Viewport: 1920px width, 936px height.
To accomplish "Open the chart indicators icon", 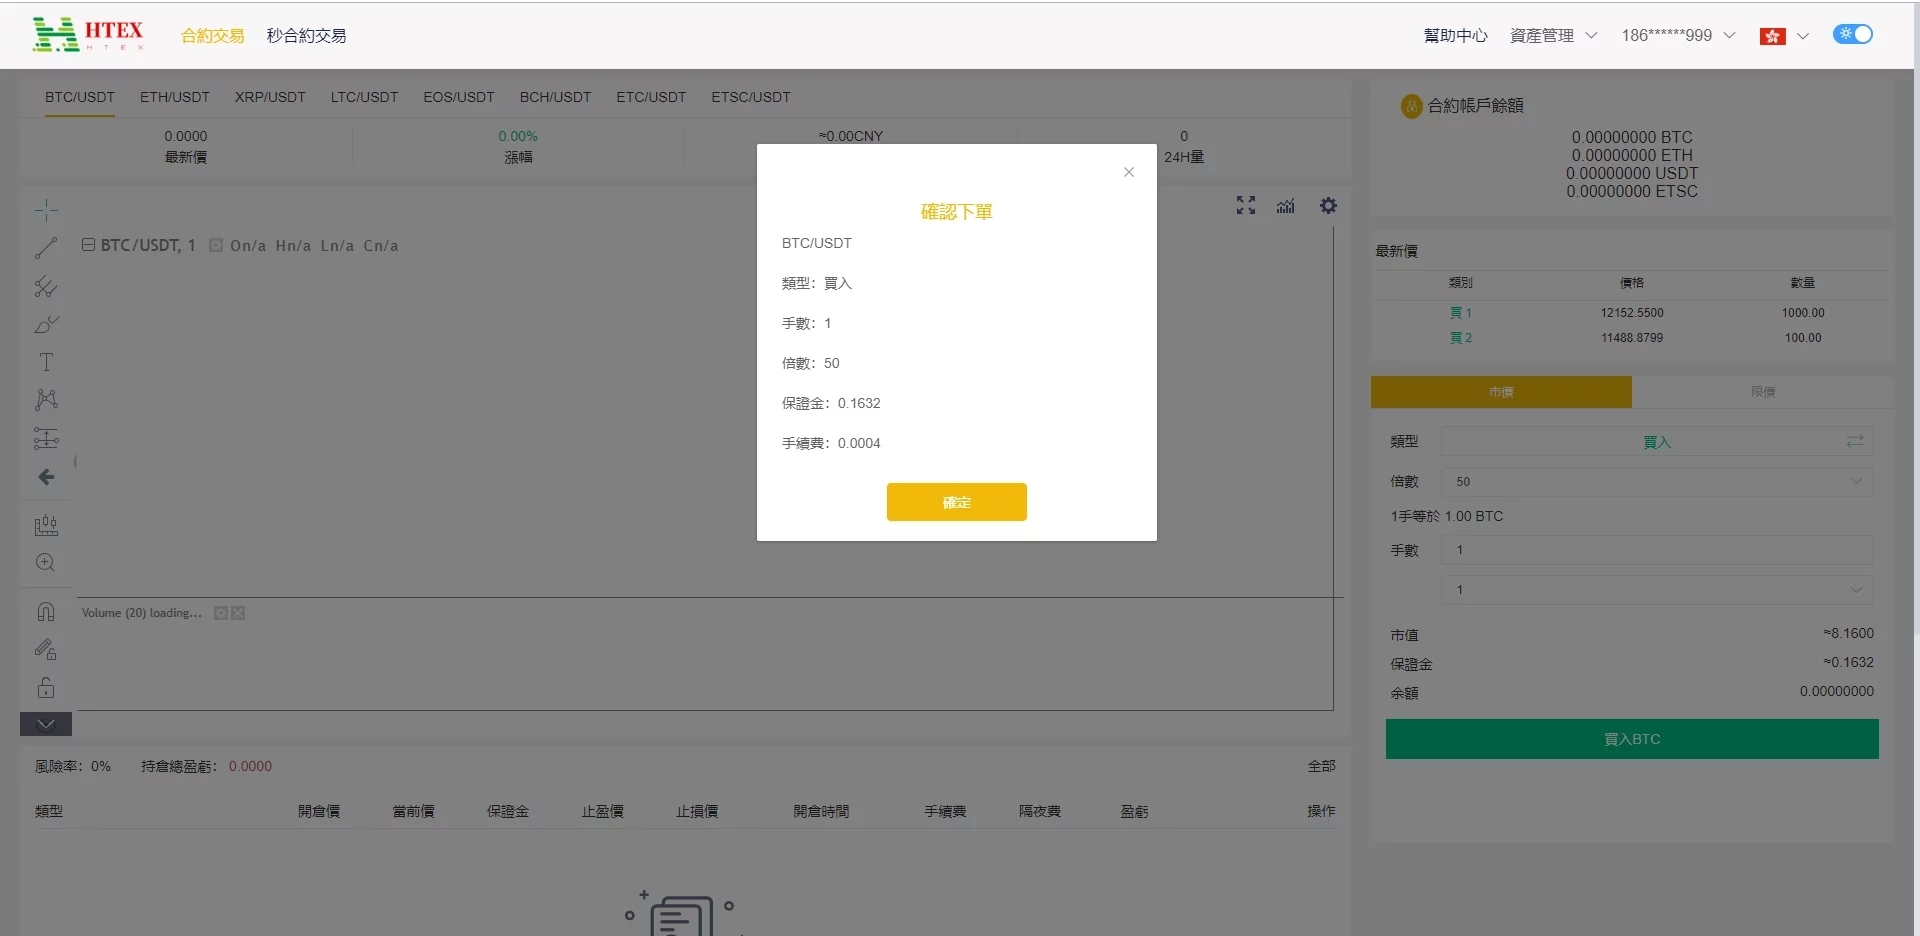I will [1286, 206].
